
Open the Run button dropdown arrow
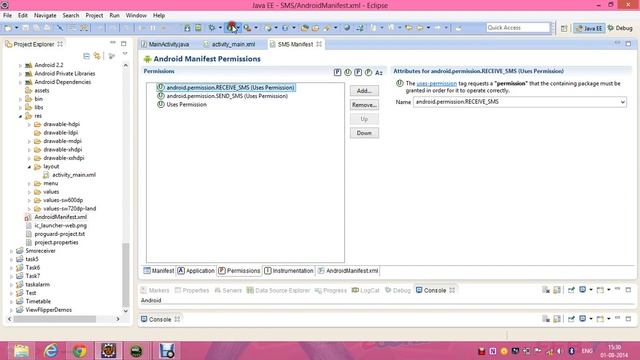click(x=238, y=28)
